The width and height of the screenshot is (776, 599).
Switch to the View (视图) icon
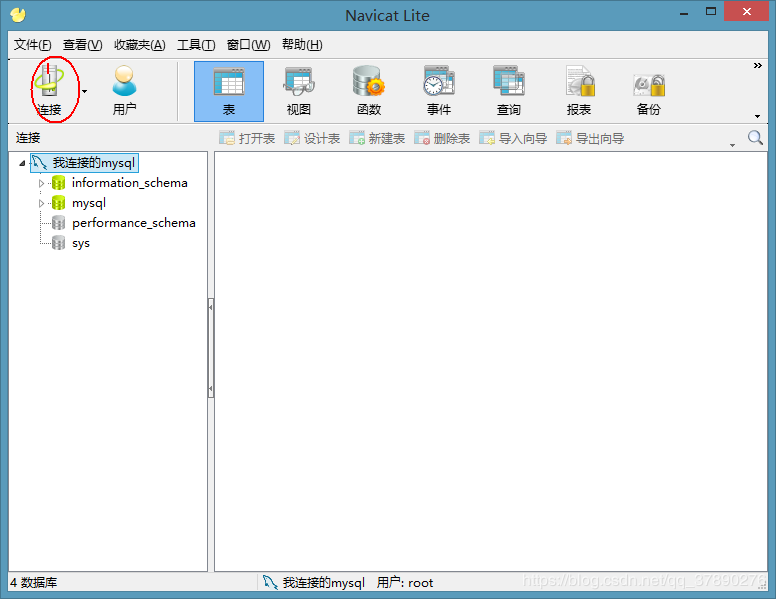point(298,92)
